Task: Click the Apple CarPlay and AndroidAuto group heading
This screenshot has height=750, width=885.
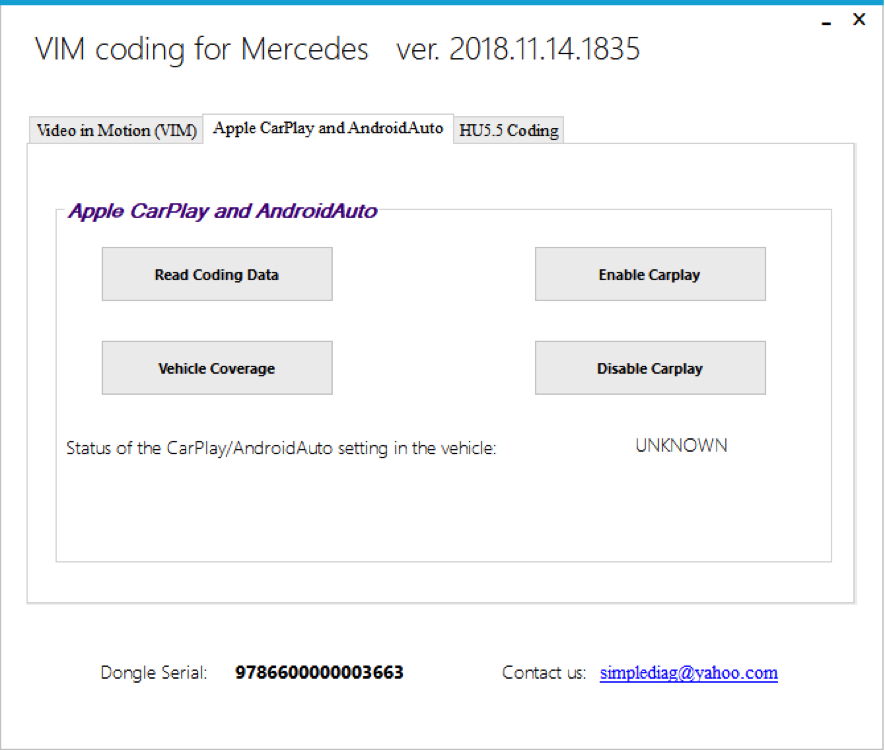Action: tap(223, 211)
